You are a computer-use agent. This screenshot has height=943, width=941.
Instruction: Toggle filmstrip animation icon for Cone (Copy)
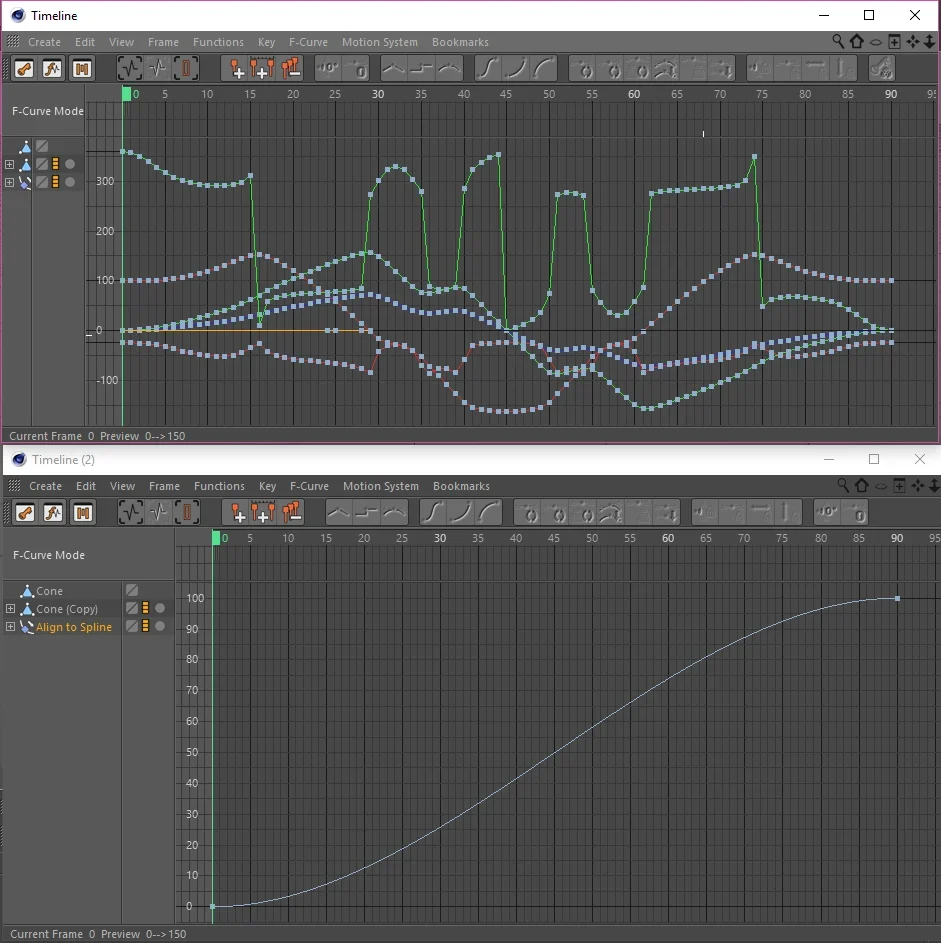[145, 609]
